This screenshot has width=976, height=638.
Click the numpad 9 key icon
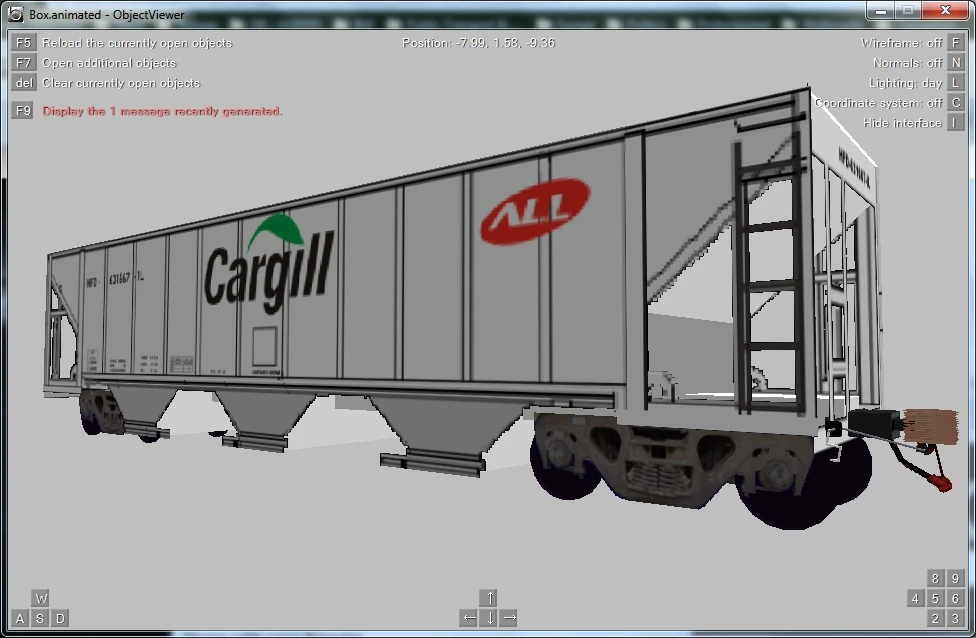(955, 578)
